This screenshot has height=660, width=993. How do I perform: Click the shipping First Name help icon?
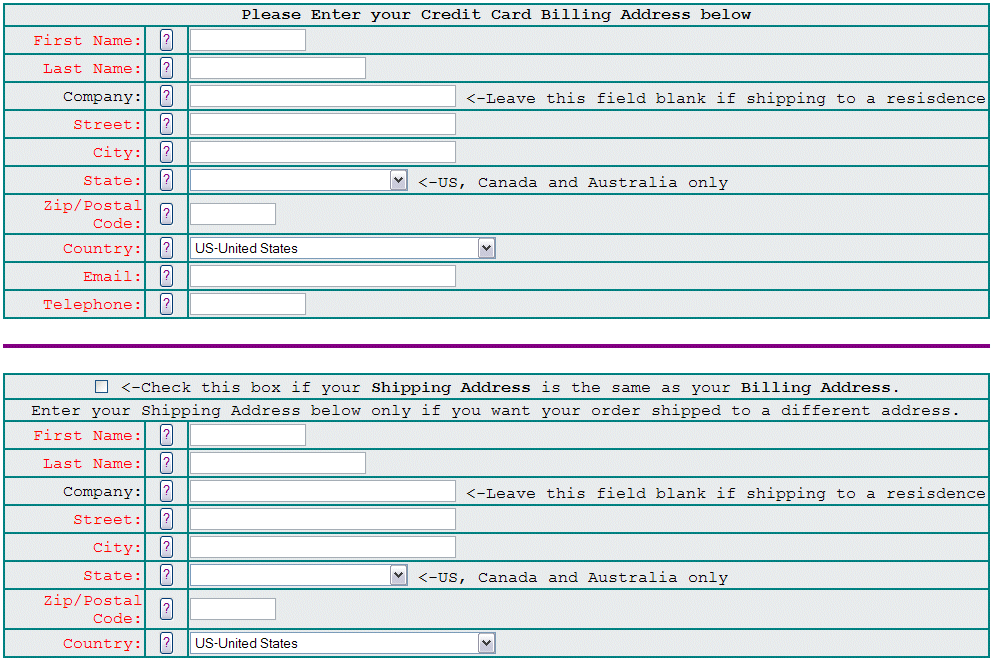point(167,435)
